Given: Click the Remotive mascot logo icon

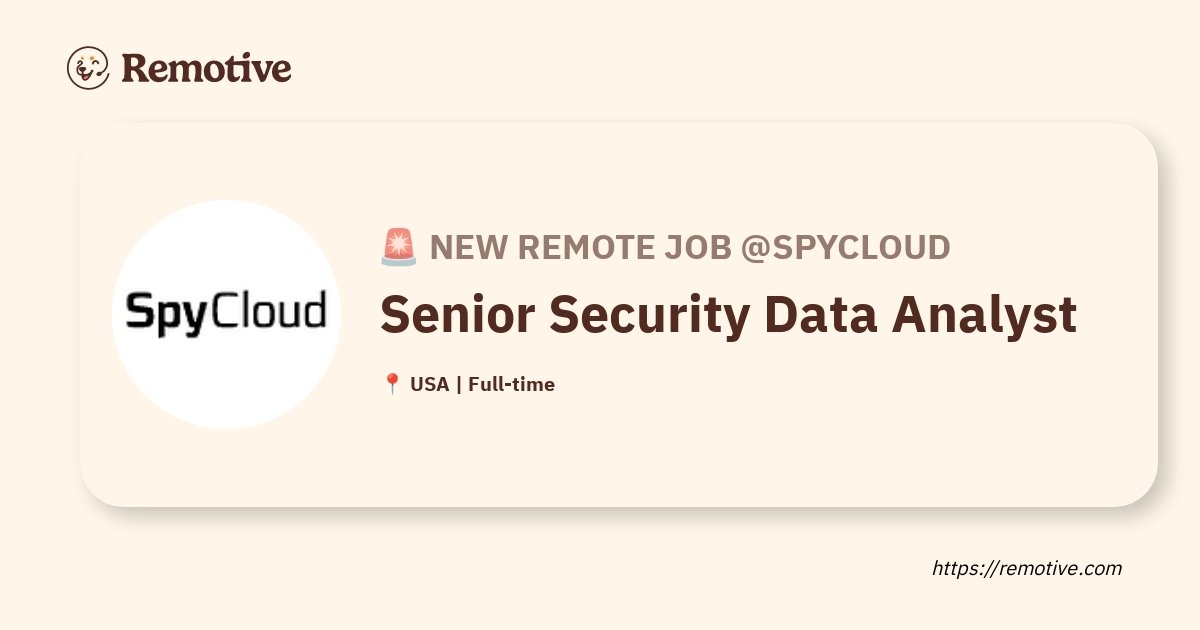Looking at the screenshot, I should tap(88, 68).
